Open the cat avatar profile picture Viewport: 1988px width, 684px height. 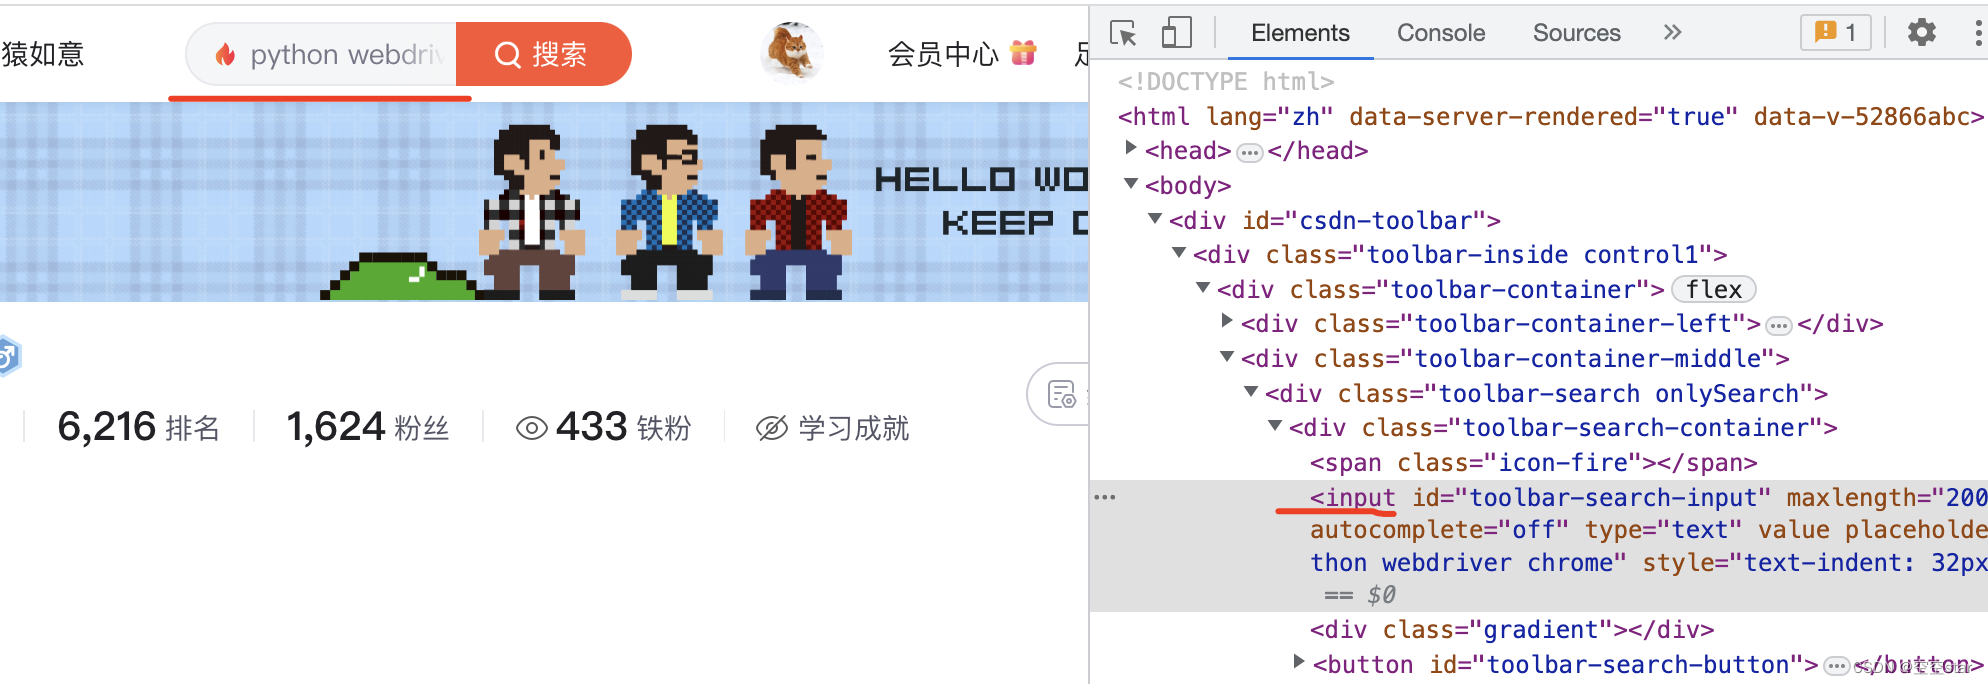click(792, 51)
